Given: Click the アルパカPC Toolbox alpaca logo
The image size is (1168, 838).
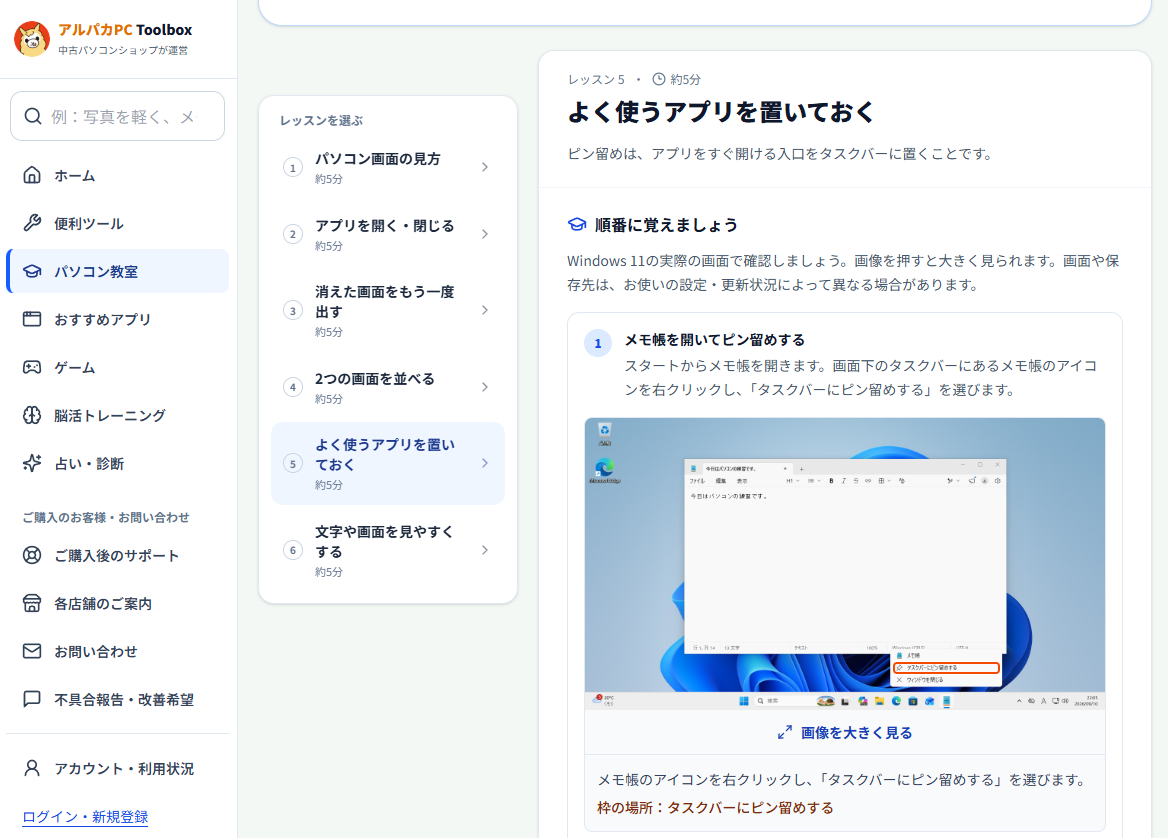Looking at the screenshot, I should [x=32, y=39].
